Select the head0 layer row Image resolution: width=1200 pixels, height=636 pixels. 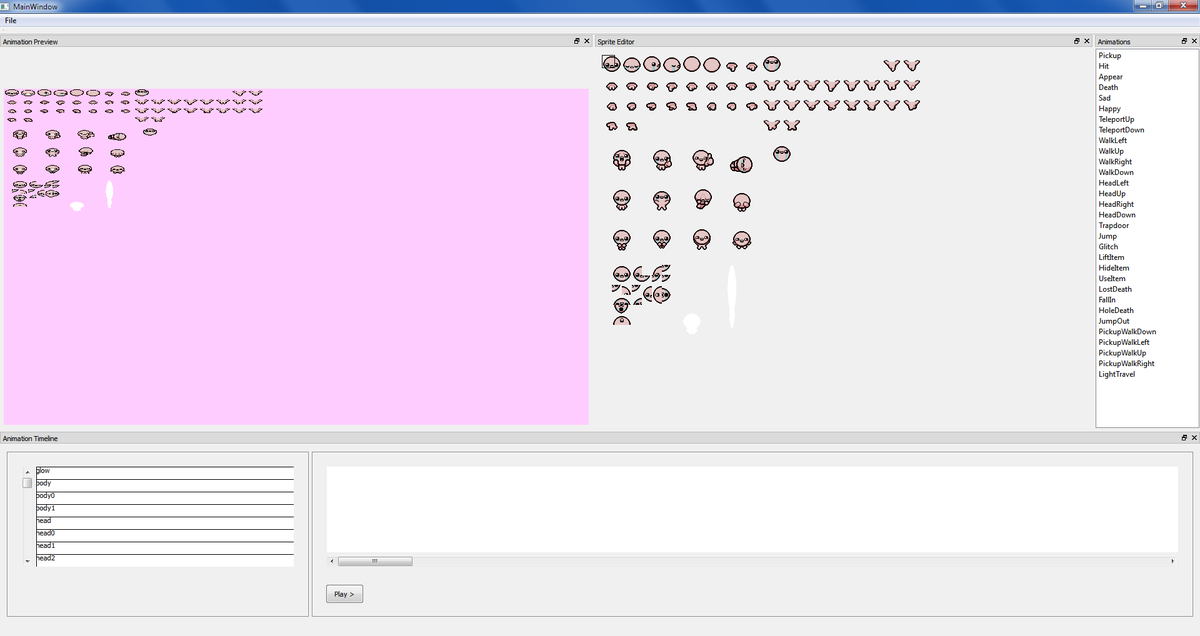(165, 535)
